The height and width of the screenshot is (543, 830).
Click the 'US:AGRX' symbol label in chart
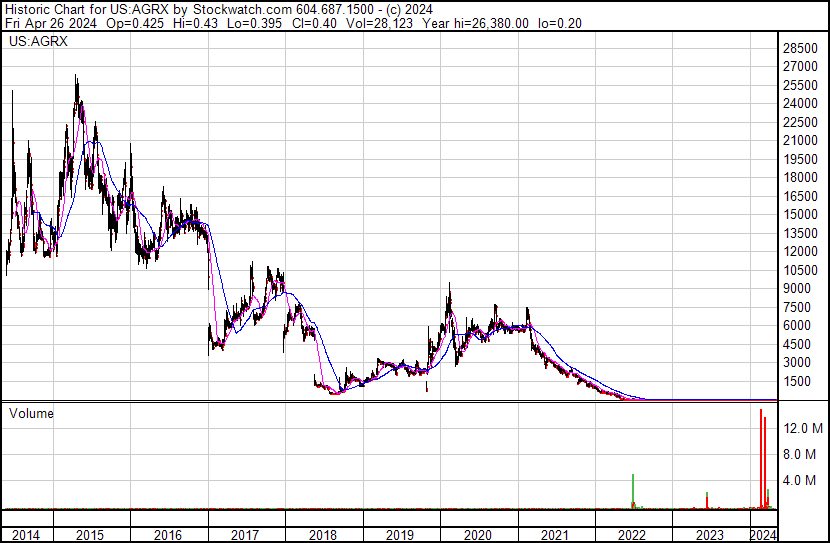point(38,41)
